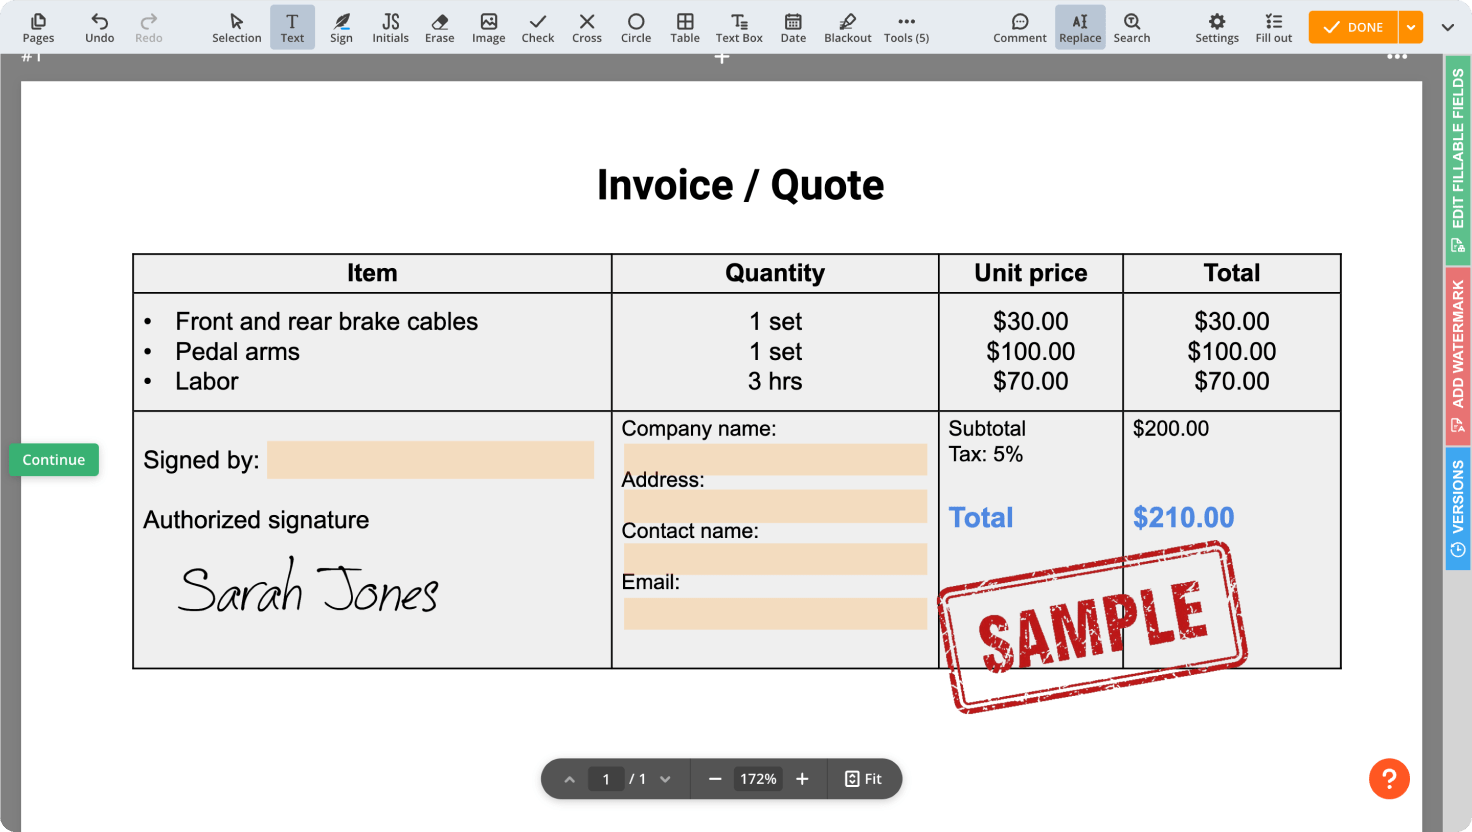The image size is (1472, 832).
Task: Select the Sign tool
Action: [x=341, y=27]
